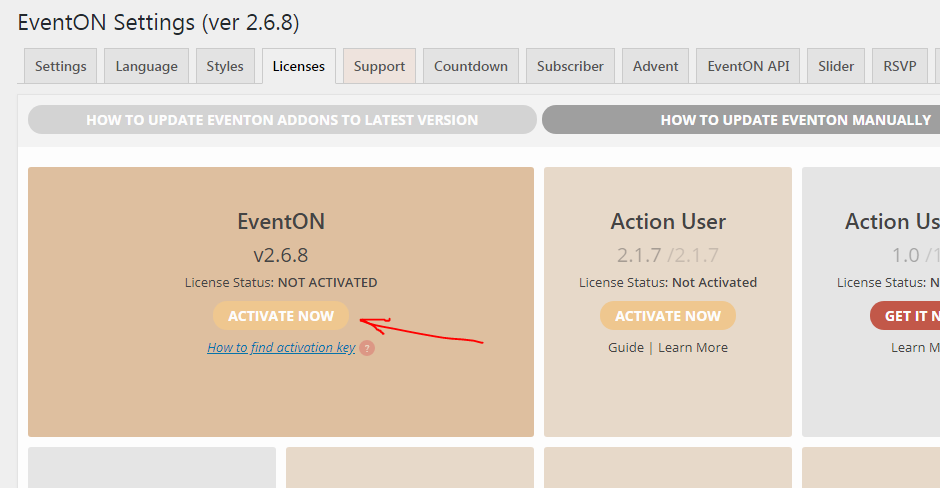Click How to Update EventON Manually button

click(x=741, y=120)
